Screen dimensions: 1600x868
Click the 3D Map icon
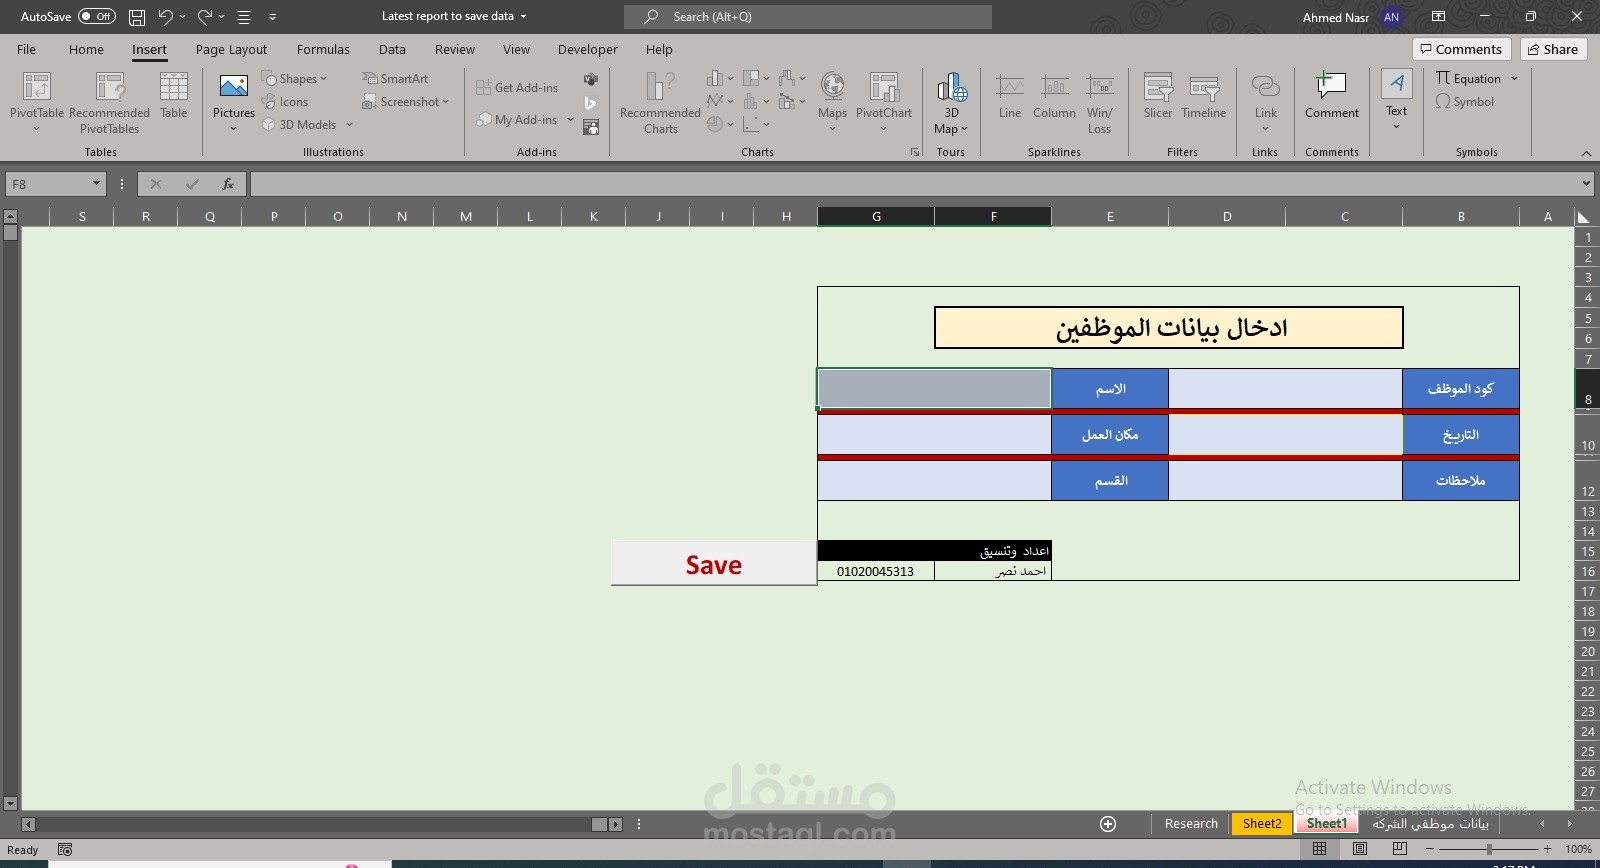pyautogui.click(x=952, y=88)
